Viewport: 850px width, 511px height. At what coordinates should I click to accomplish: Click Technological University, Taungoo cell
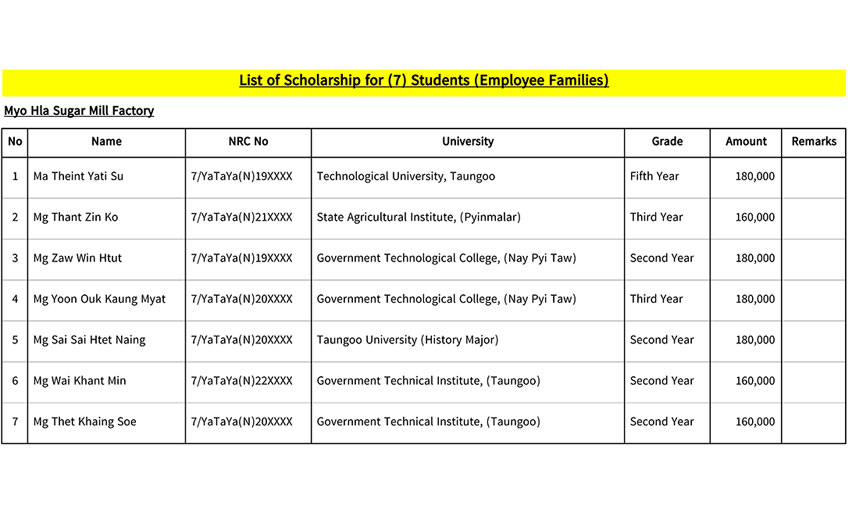click(x=405, y=177)
